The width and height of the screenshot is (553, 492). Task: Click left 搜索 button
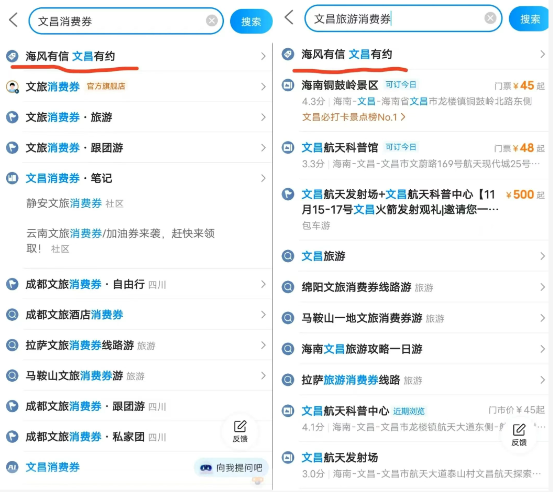click(x=251, y=22)
